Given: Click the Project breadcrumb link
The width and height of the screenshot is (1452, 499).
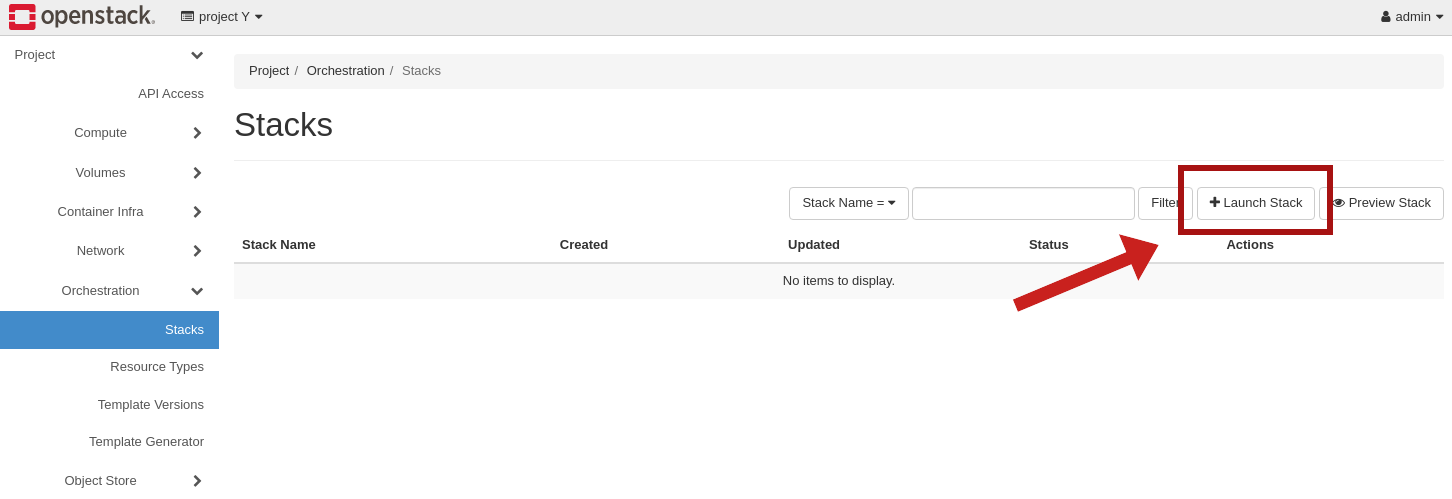Looking at the screenshot, I should pyautogui.click(x=269, y=71).
